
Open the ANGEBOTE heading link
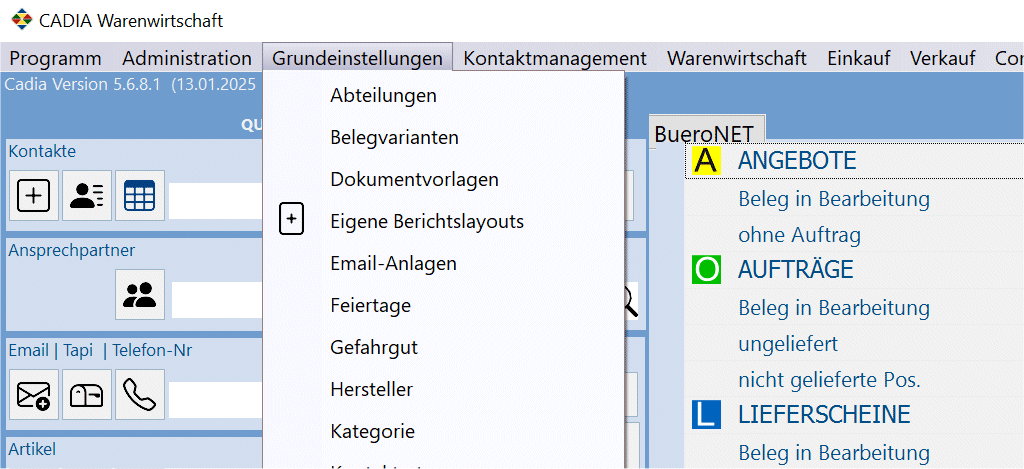point(797,161)
